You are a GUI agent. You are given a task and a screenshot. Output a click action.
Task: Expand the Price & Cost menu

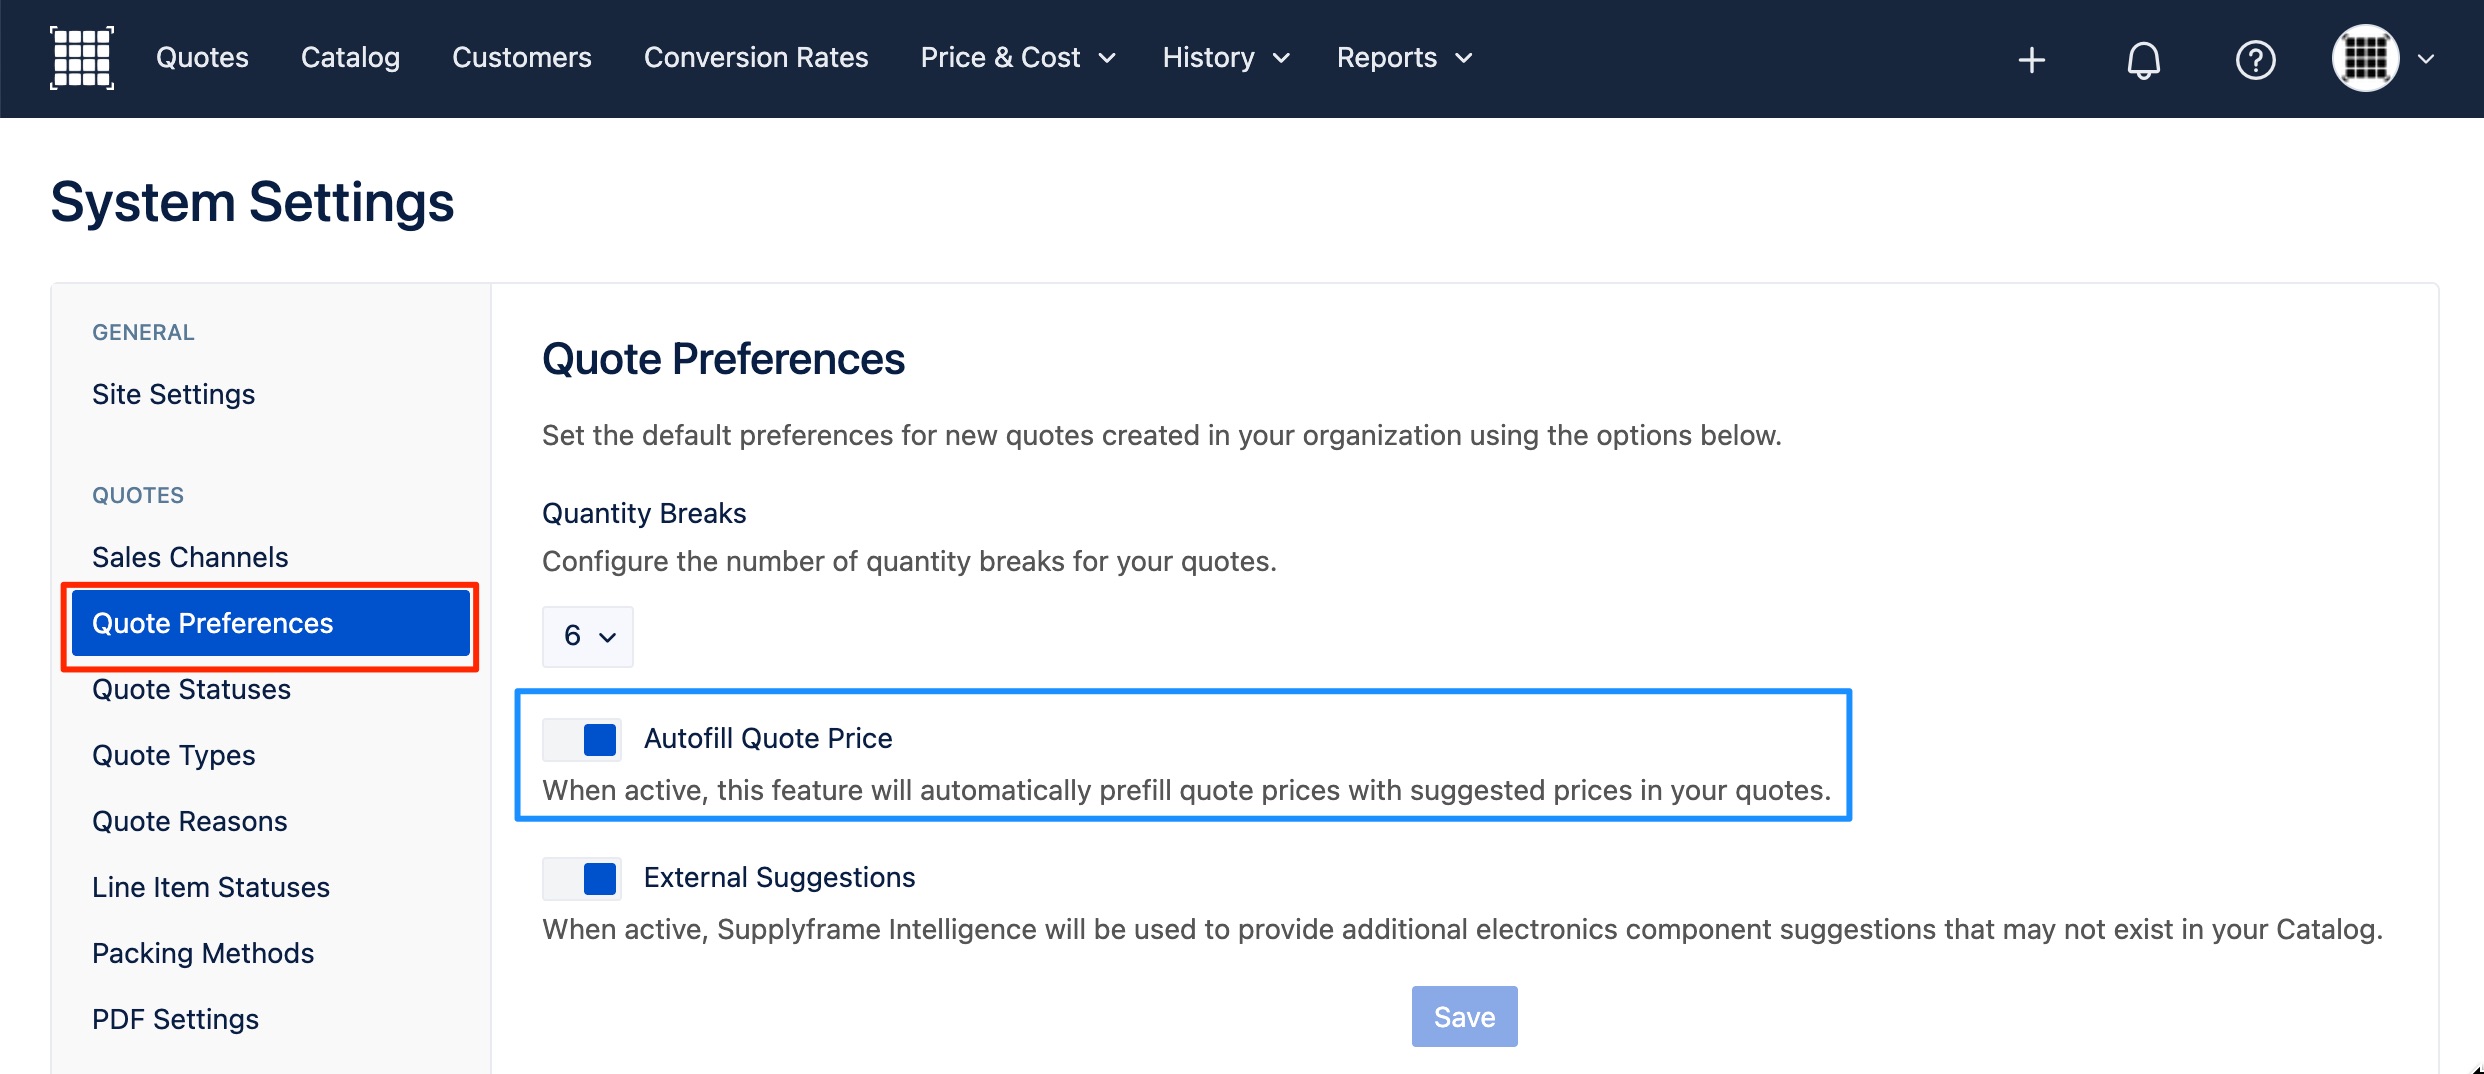[x=1017, y=58]
